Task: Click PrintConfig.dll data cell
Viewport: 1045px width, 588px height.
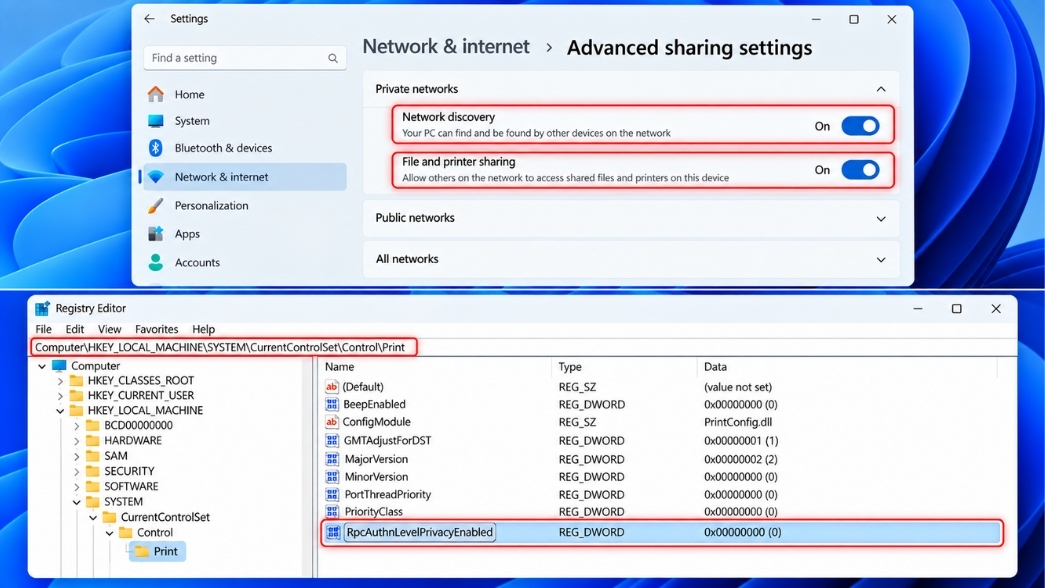Action: point(738,422)
